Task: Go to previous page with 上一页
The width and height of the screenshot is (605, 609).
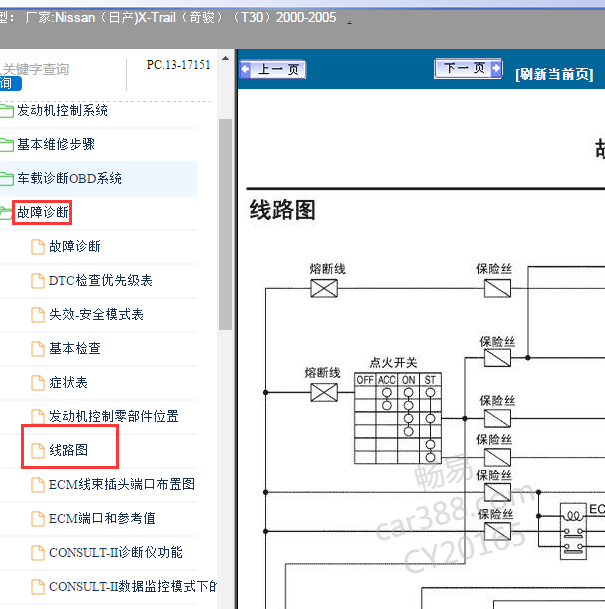Action: click(x=273, y=70)
